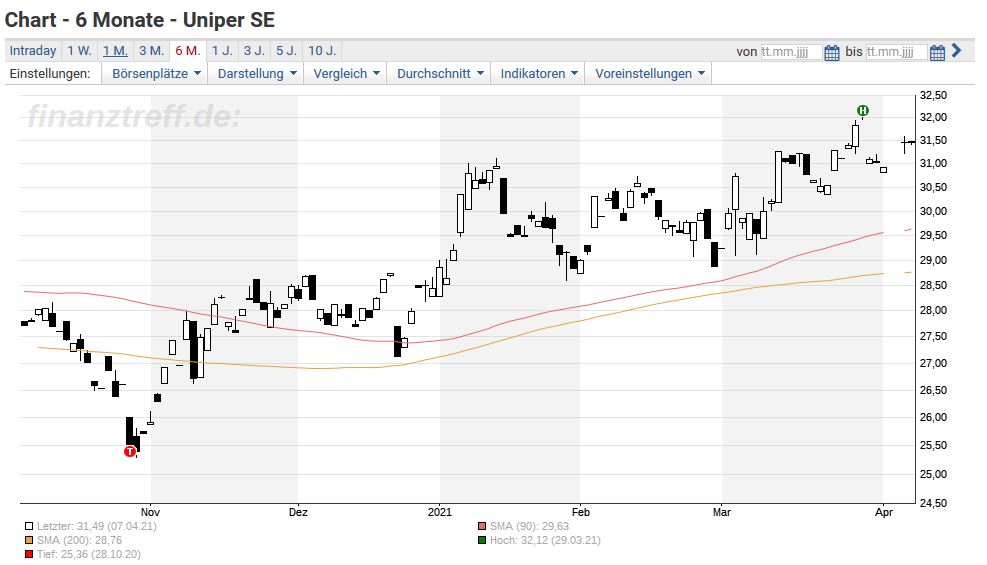Image resolution: width=987 pixels, height=565 pixels.
Task: Click legend text 'Tief: 25,36 (28.10.20)'
Action: (x=89, y=554)
